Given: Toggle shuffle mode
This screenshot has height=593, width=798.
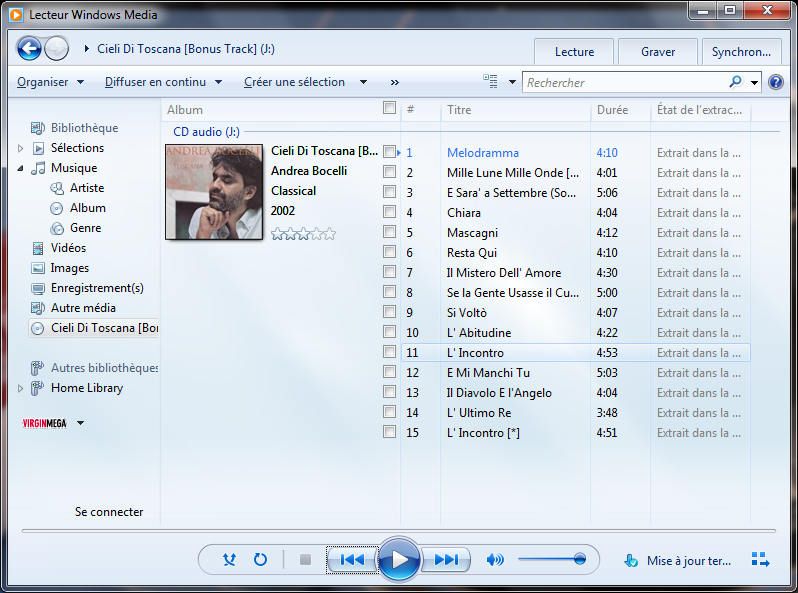Looking at the screenshot, I should (x=230, y=560).
